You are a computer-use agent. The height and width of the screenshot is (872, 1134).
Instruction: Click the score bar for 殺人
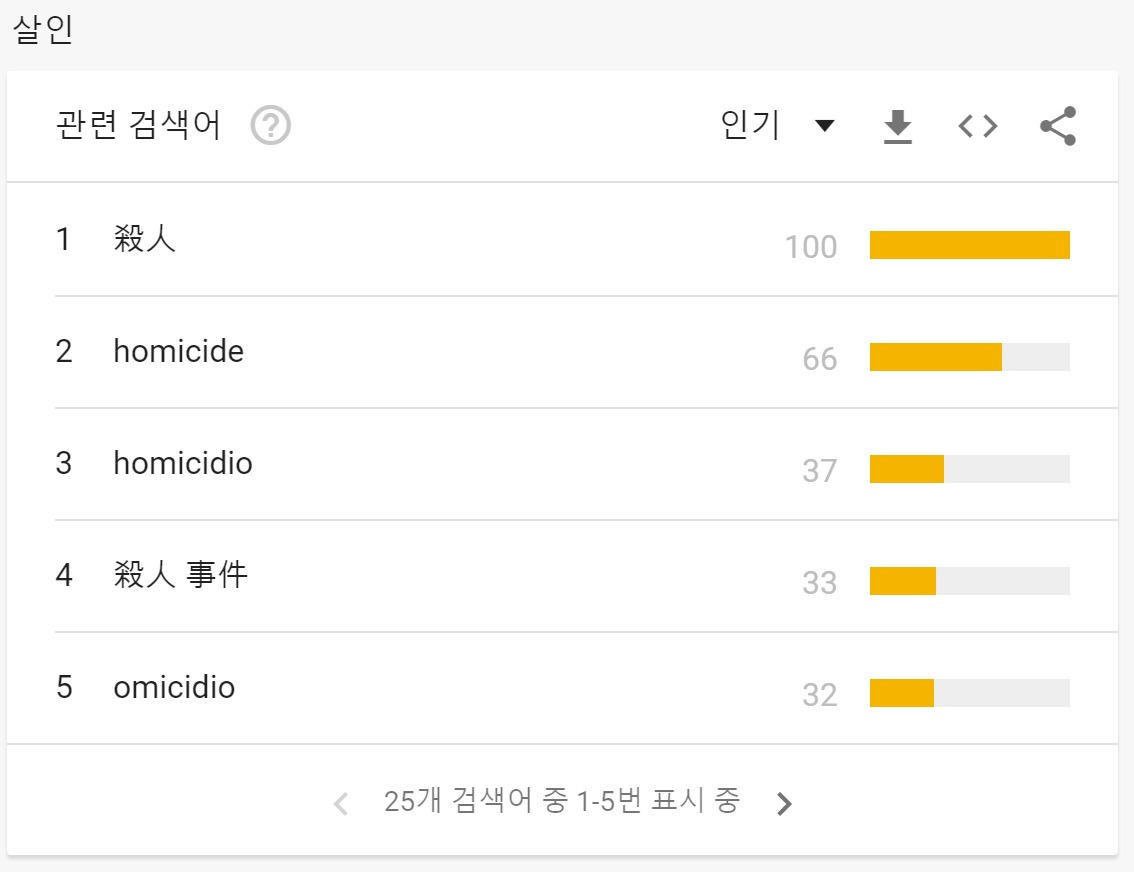[x=969, y=245]
